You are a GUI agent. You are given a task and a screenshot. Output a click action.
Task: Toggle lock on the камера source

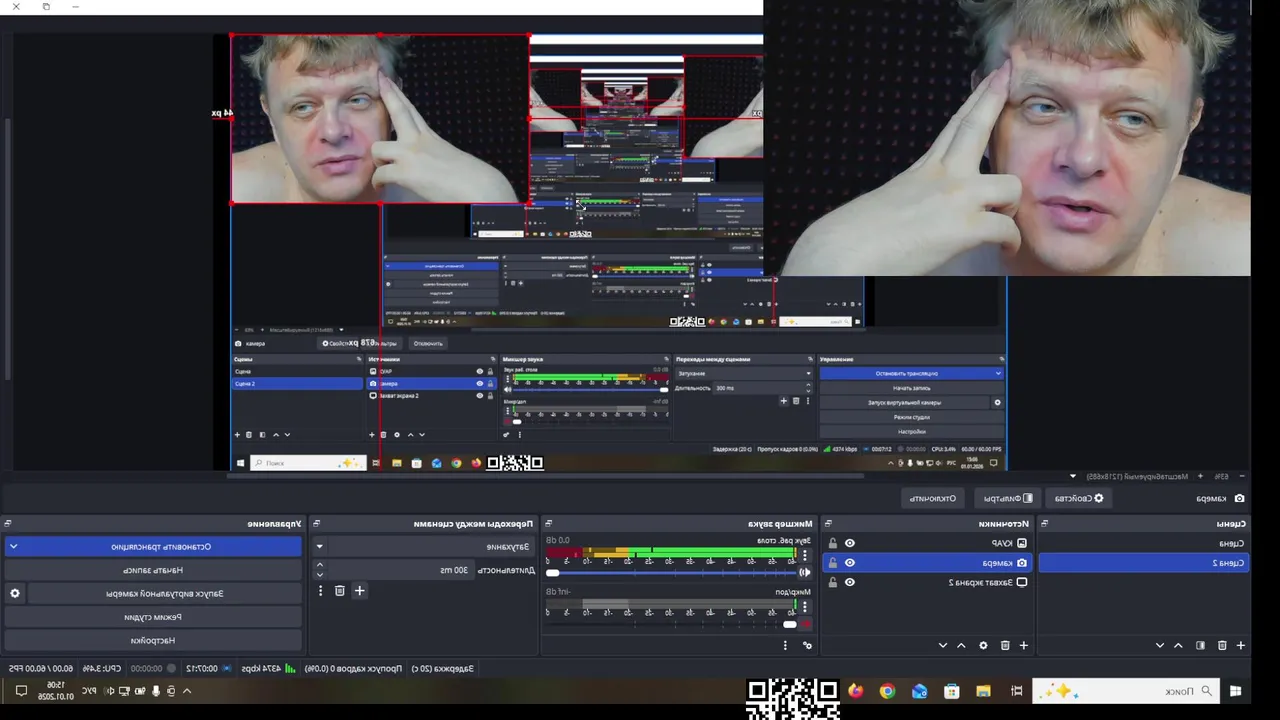833,563
